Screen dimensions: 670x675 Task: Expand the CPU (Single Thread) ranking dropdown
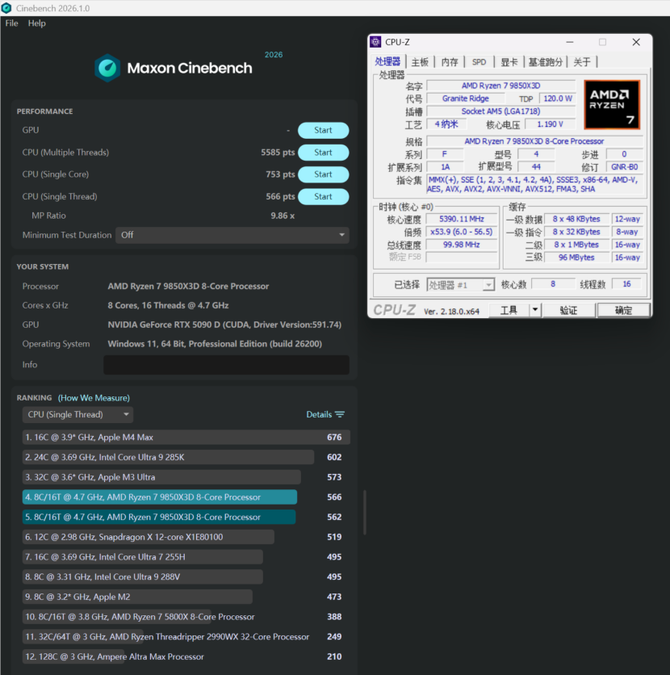click(x=78, y=415)
